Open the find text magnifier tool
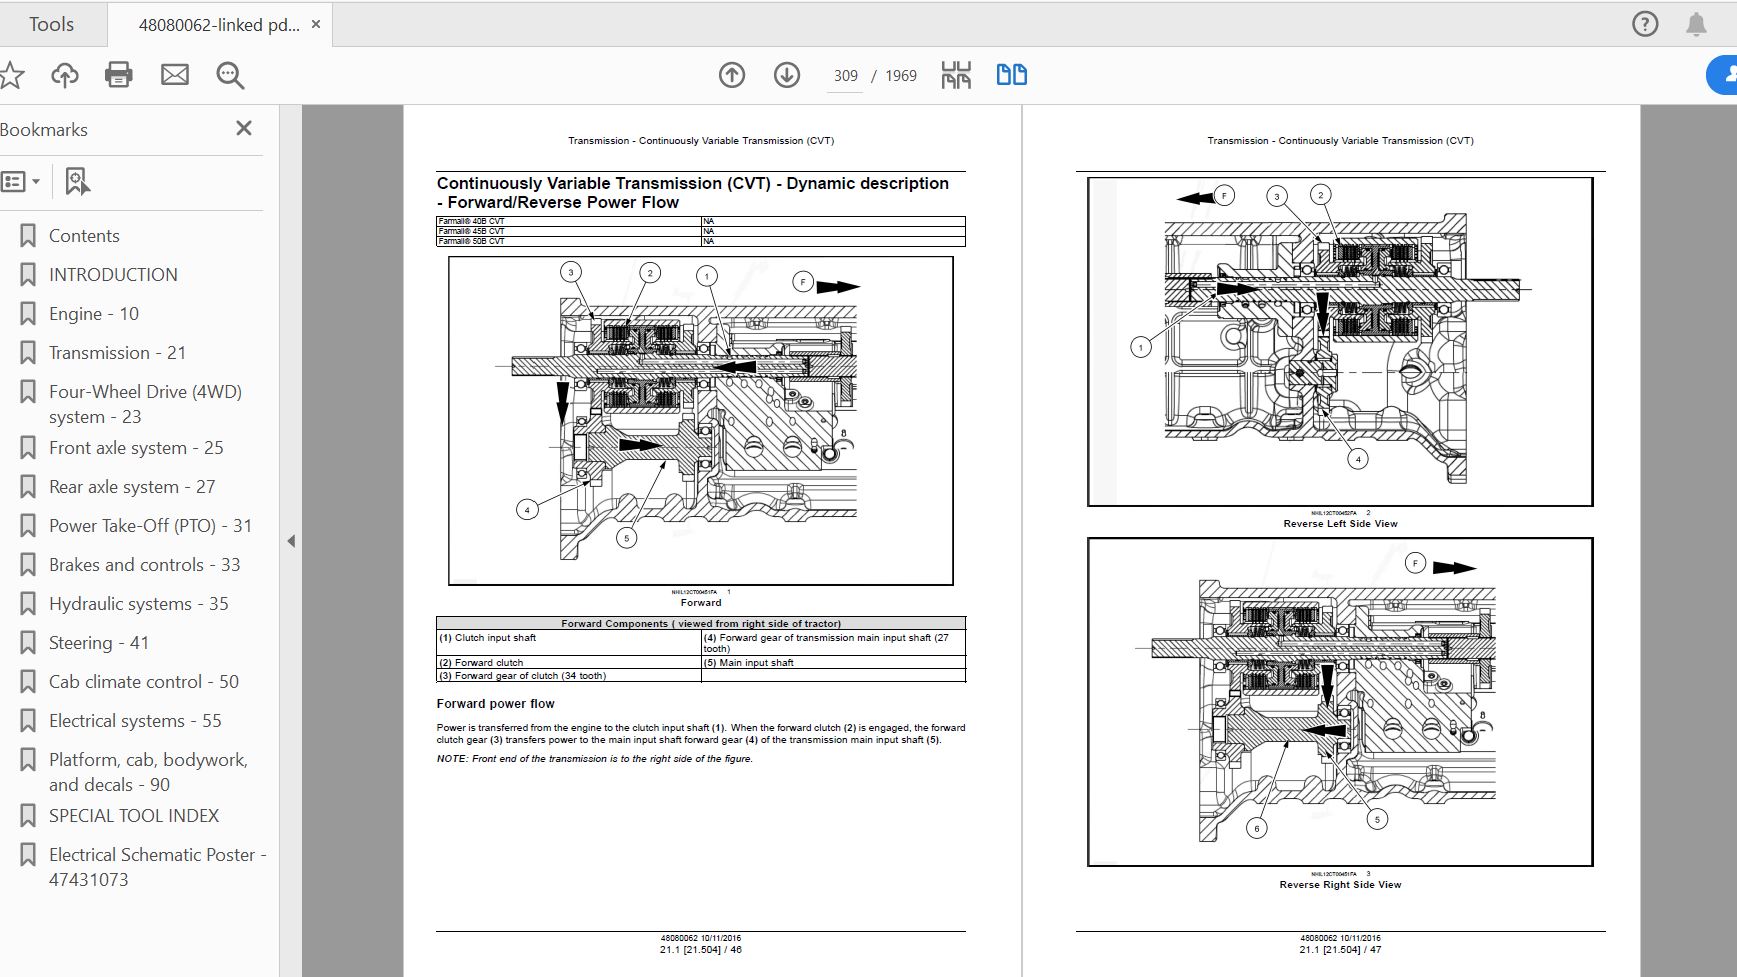The height and width of the screenshot is (977, 1737). click(x=231, y=75)
